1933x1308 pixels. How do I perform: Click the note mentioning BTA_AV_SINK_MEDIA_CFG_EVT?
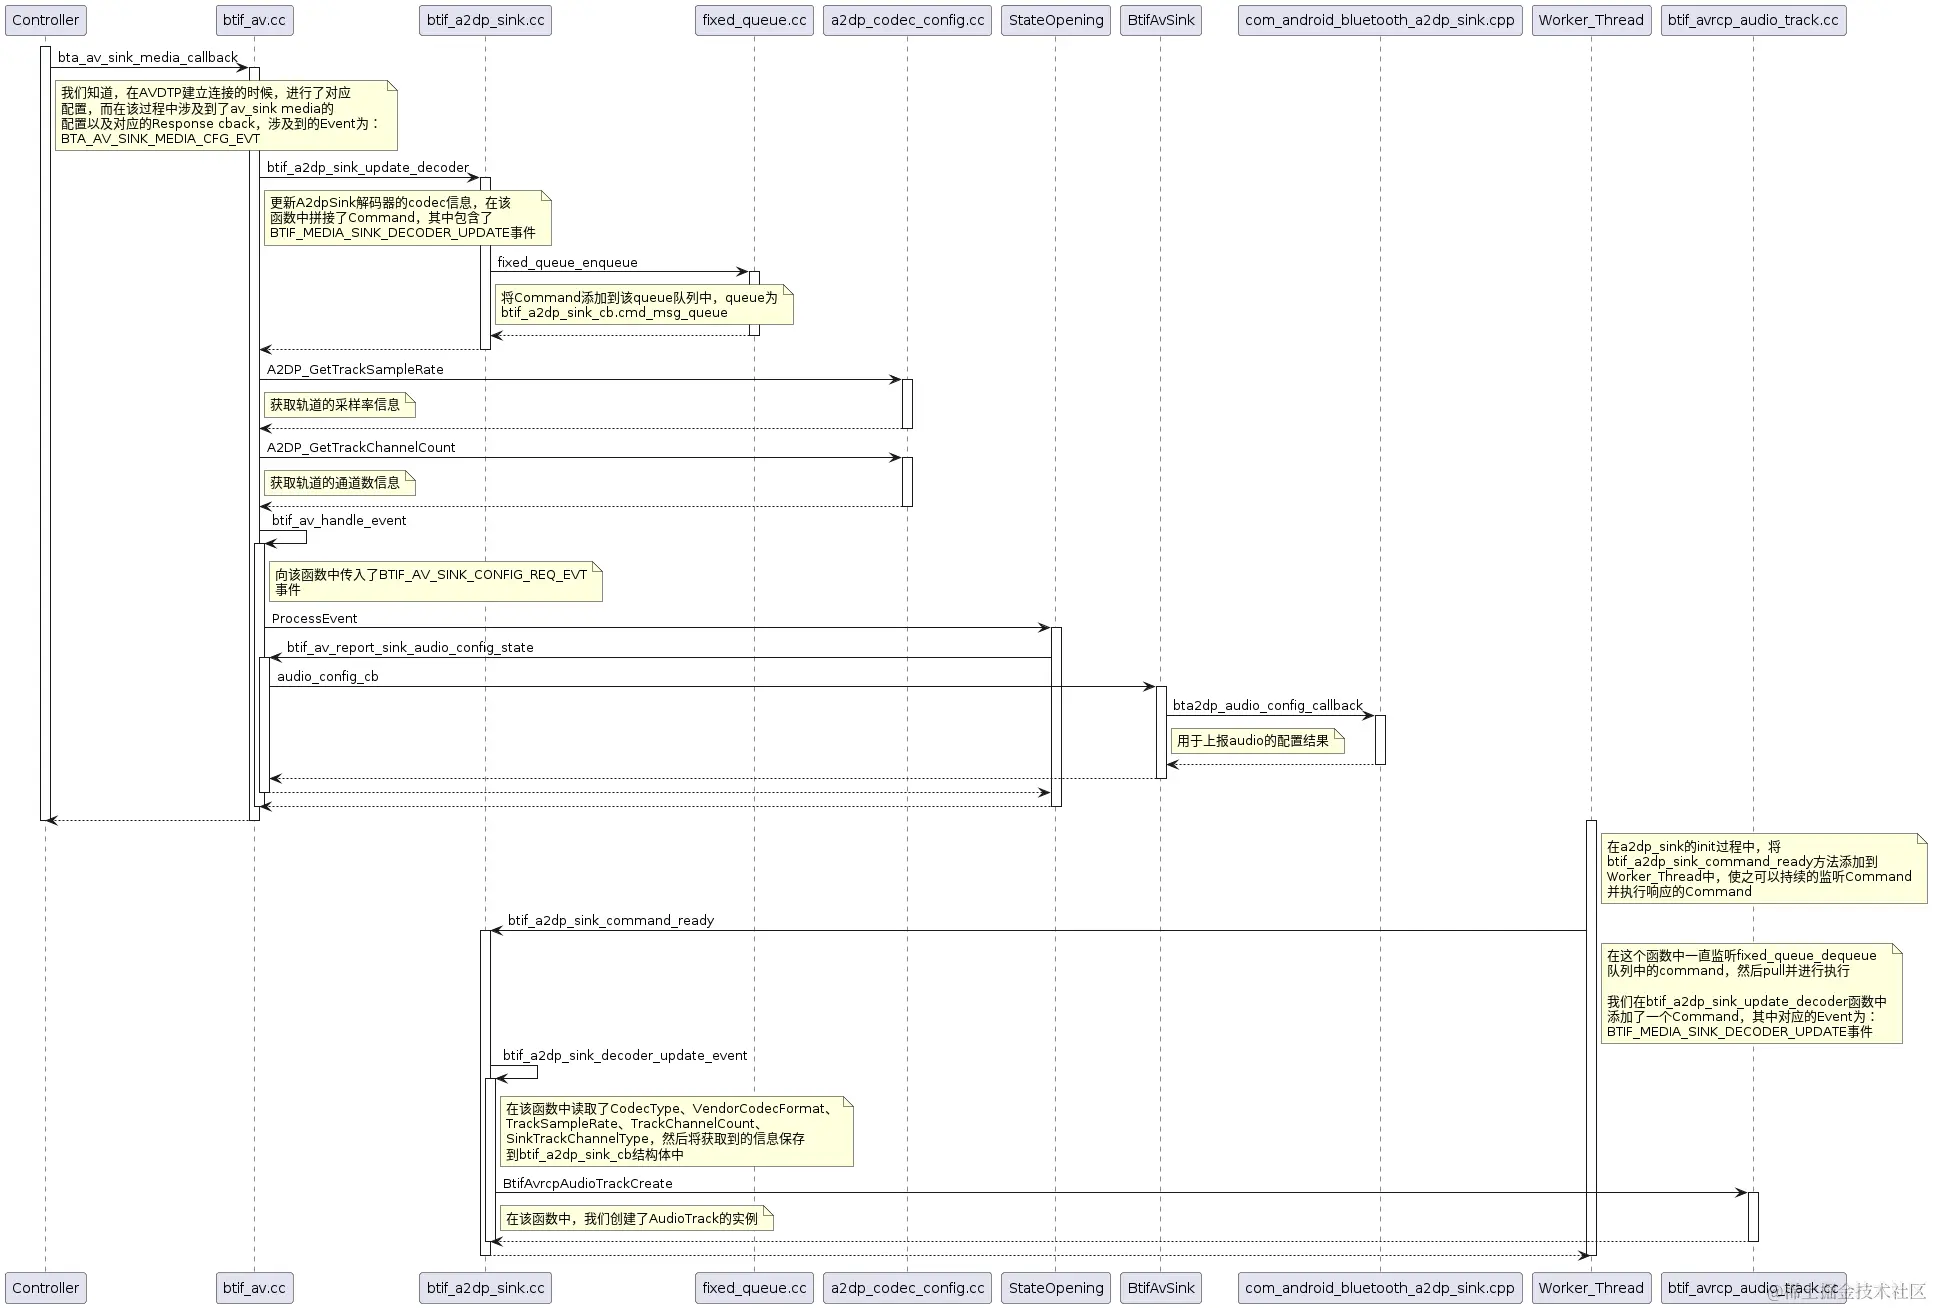point(226,116)
